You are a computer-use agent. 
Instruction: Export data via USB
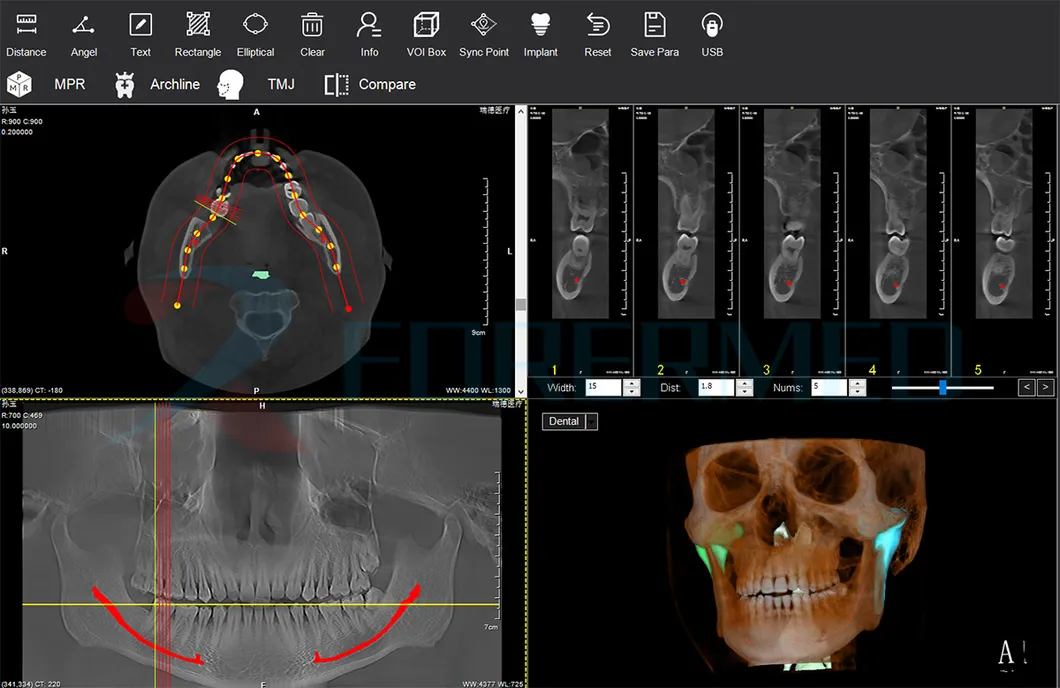coord(711,30)
